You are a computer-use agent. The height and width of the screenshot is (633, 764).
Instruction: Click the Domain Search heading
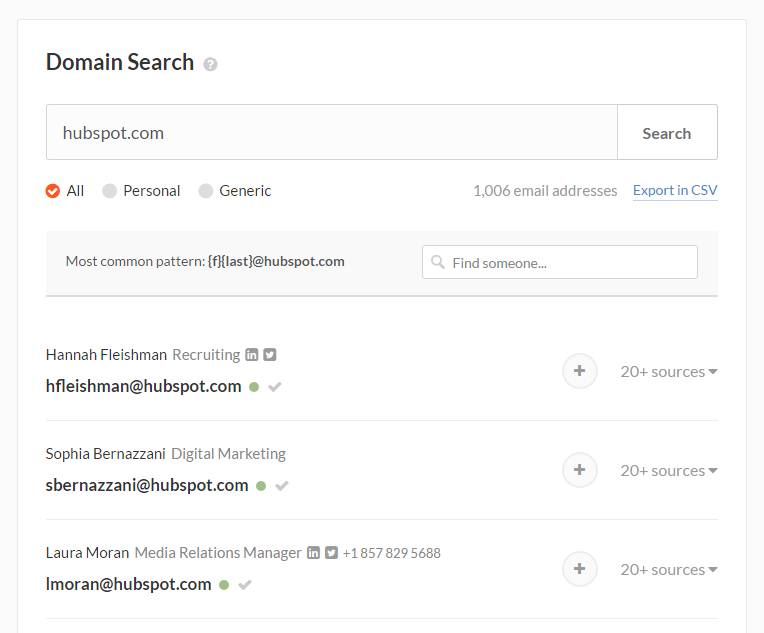[120, 62]
